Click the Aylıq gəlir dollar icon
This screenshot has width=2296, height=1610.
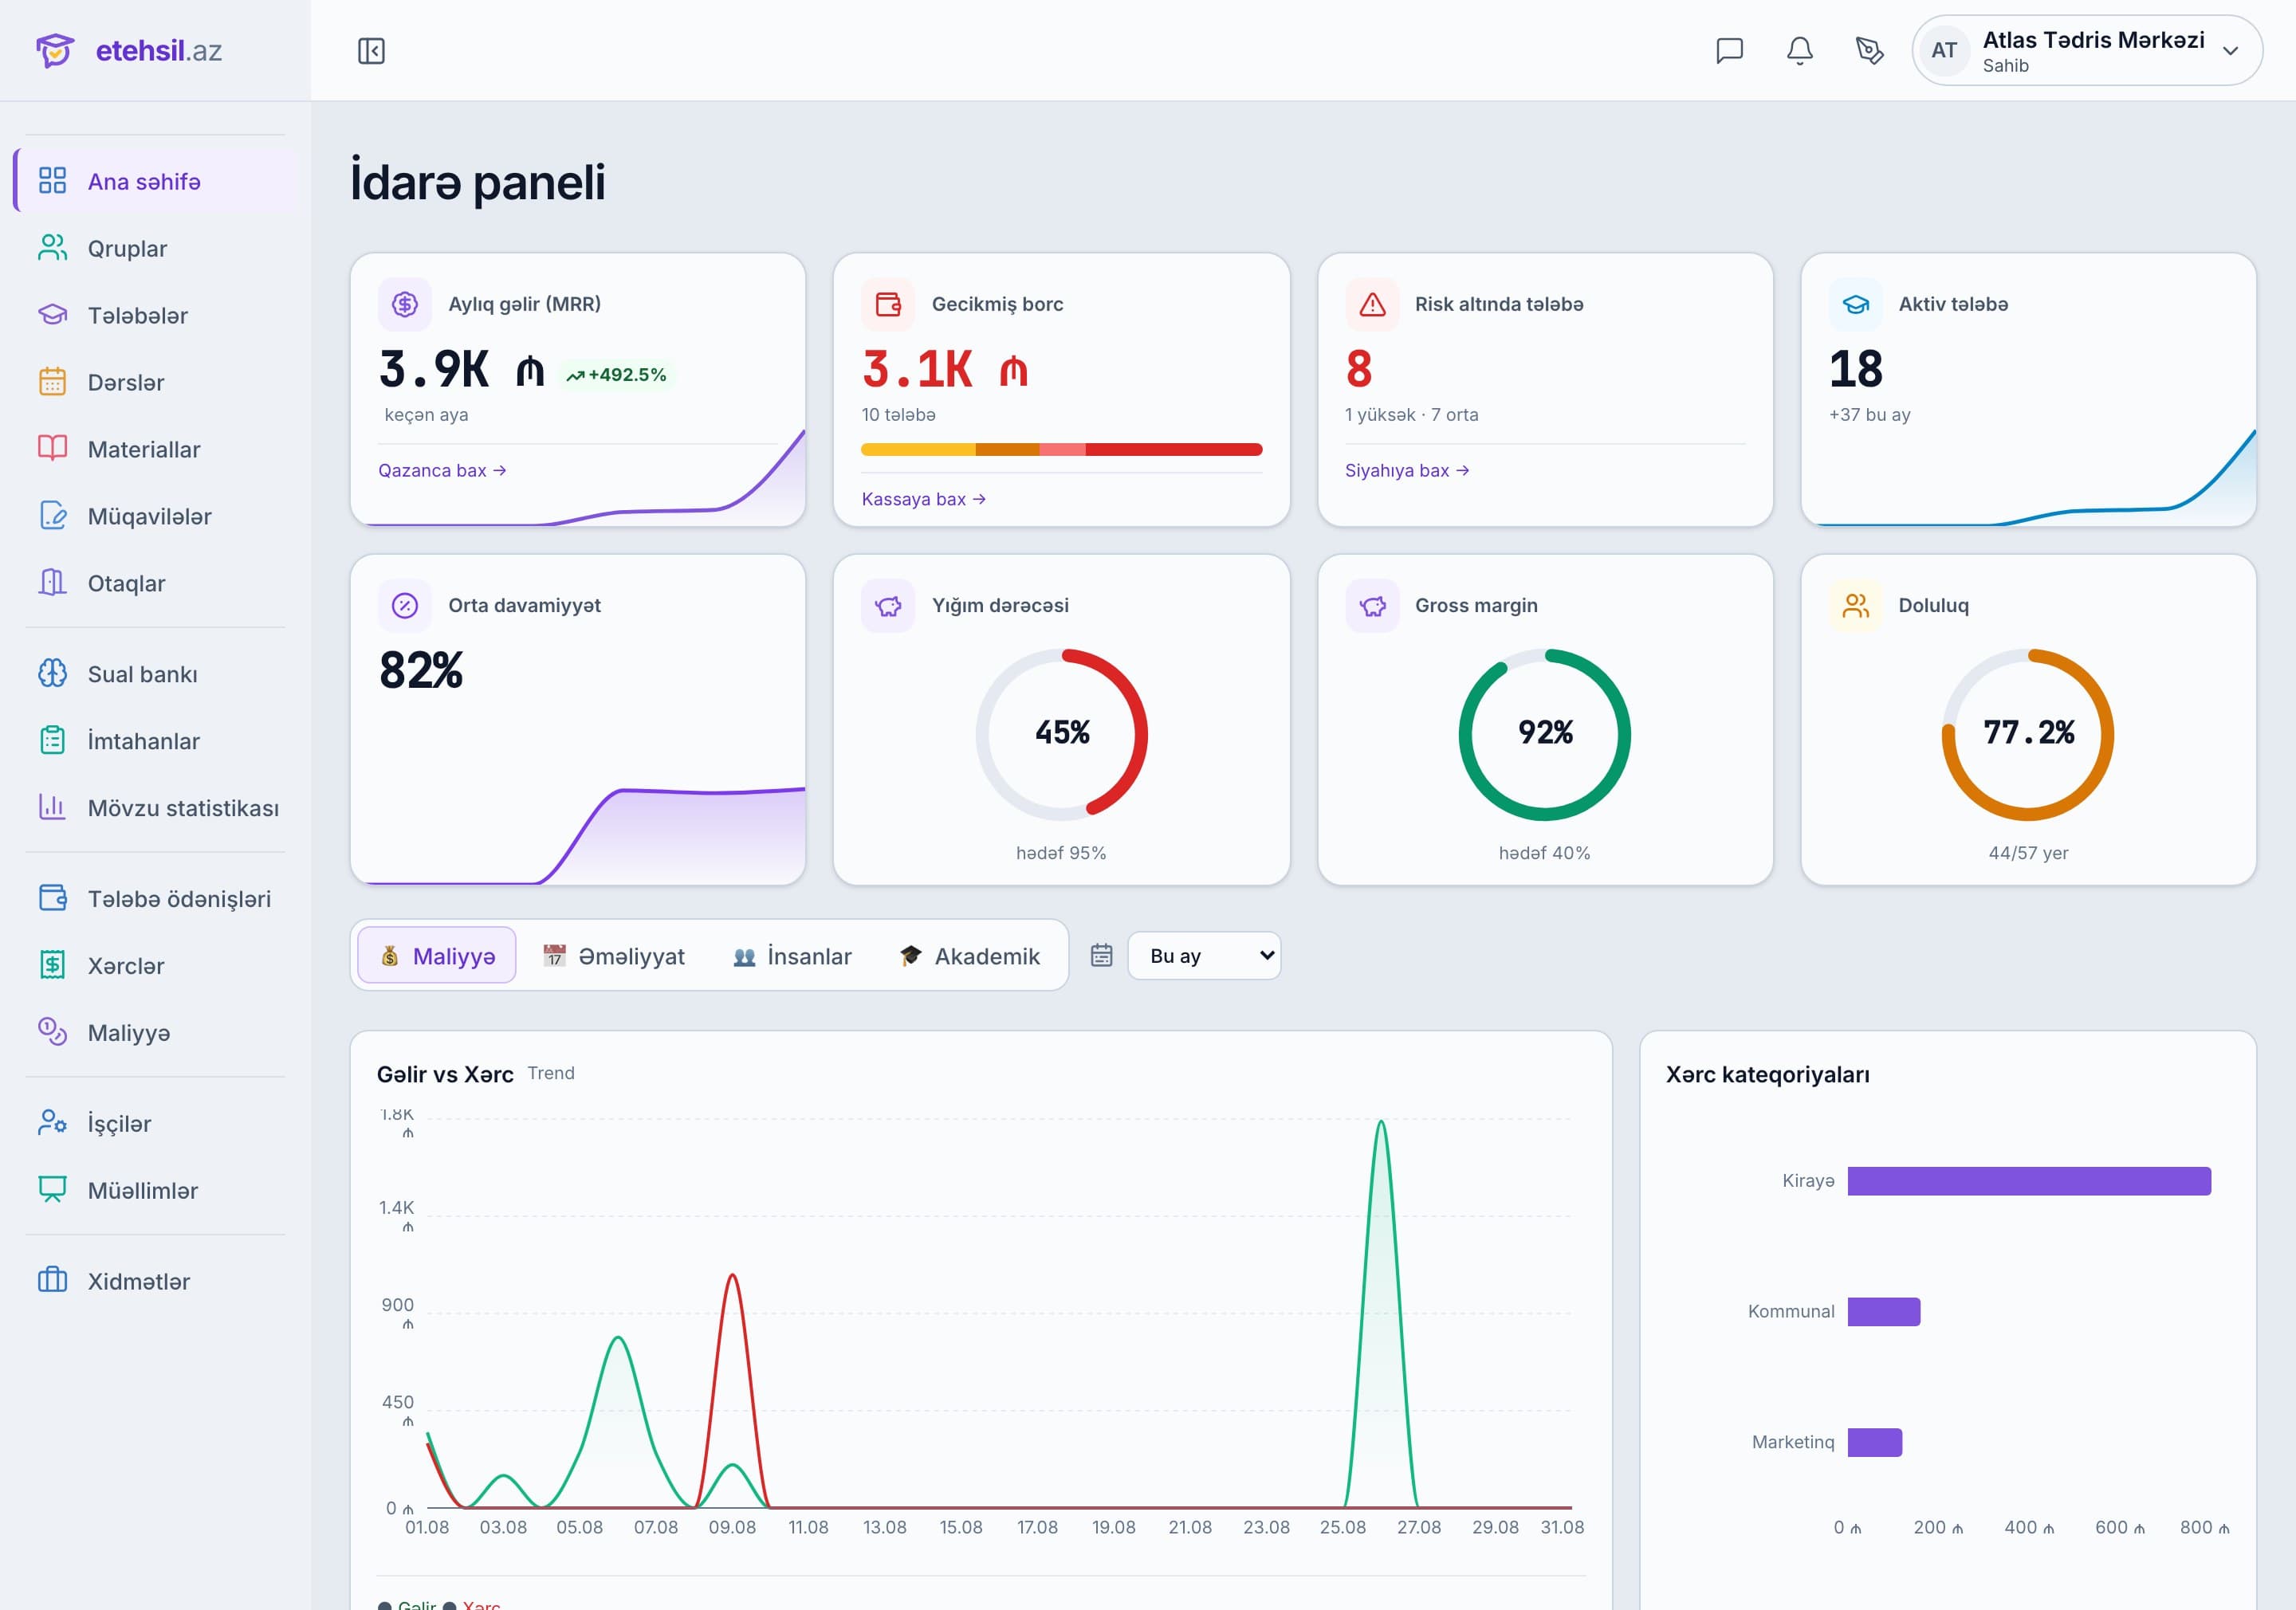click(405, 304)
